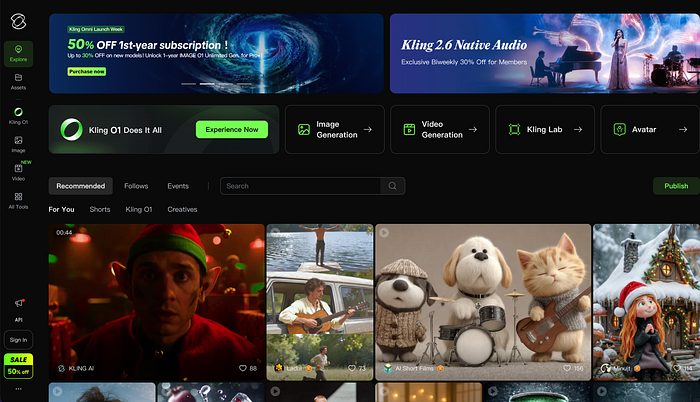The width and height of the screenshot is (700, 402).
Task: Click the green Publish button
Action: [676, 186]
